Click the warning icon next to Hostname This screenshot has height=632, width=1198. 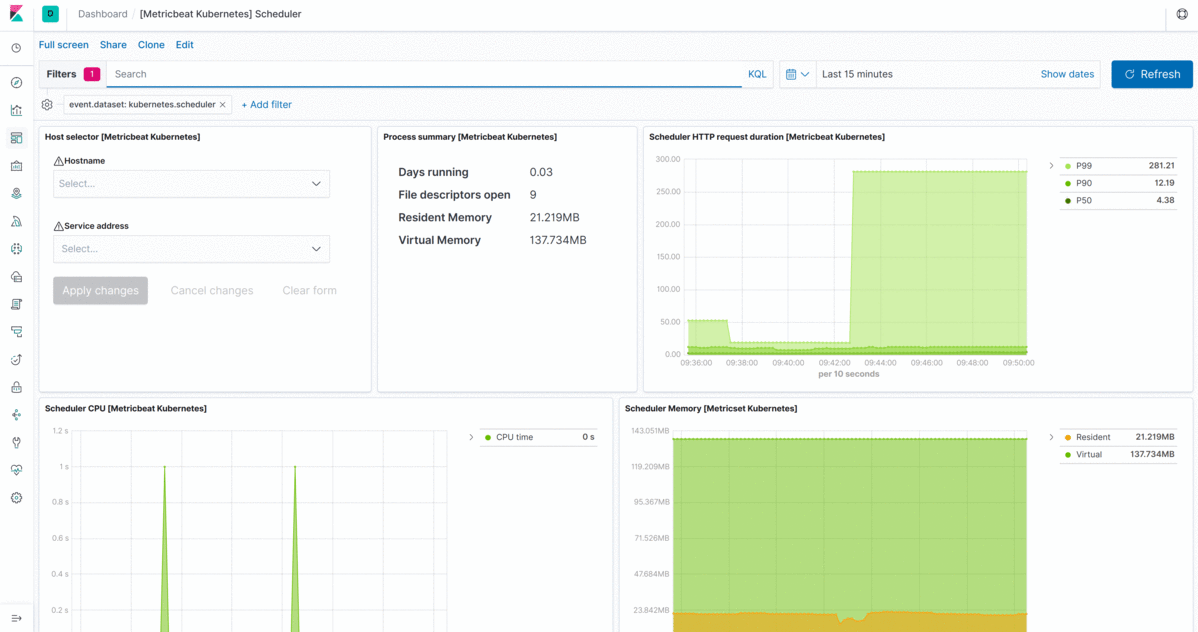(58, 161)
